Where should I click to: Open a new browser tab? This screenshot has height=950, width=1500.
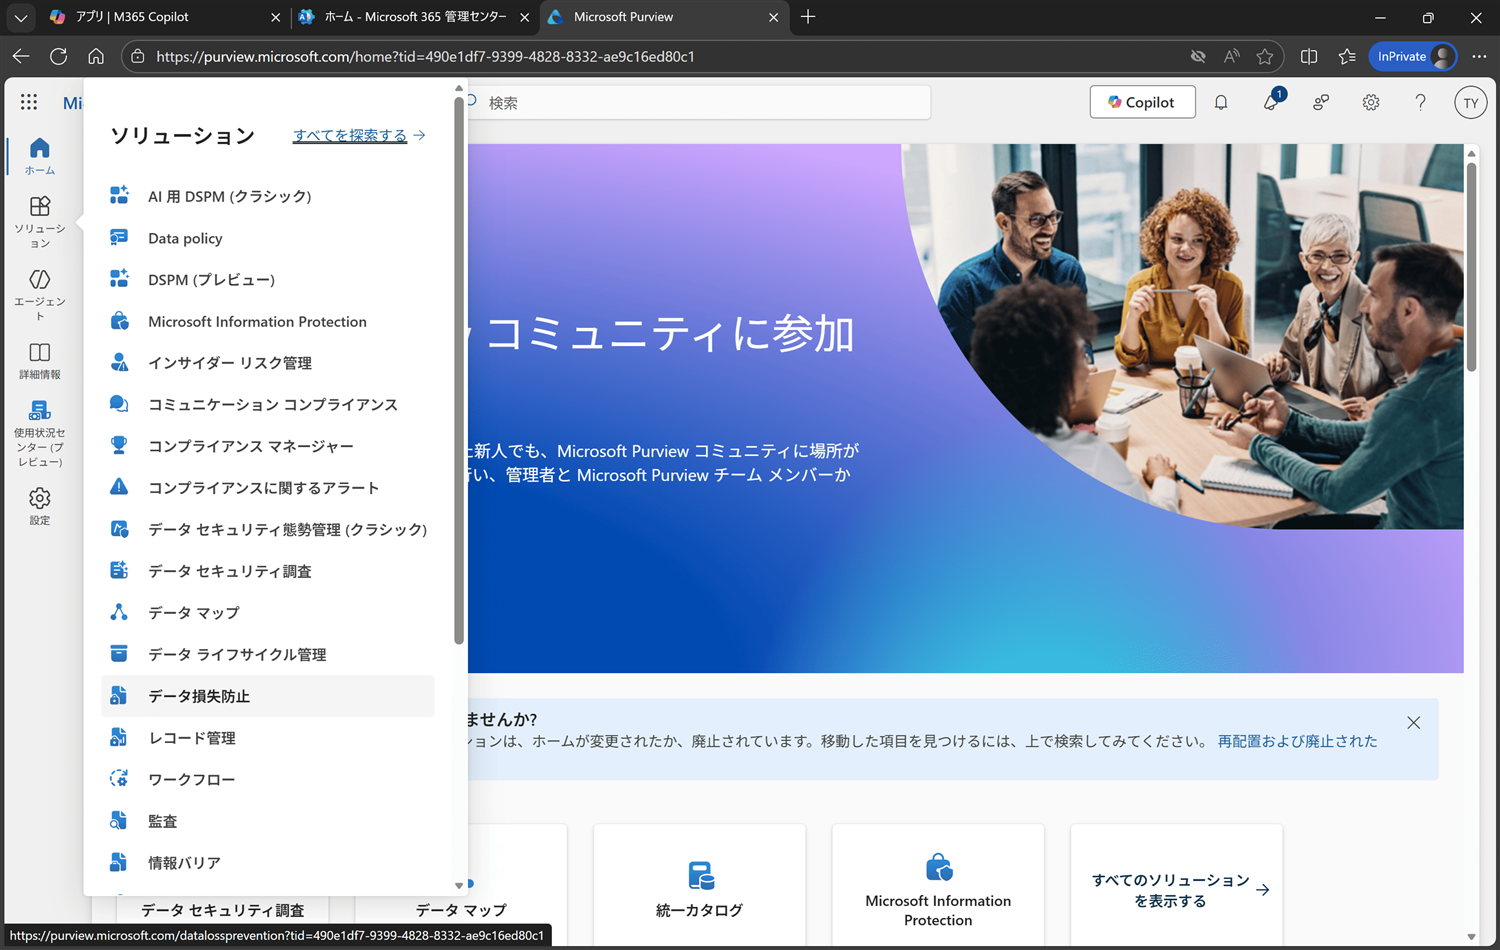808,17
